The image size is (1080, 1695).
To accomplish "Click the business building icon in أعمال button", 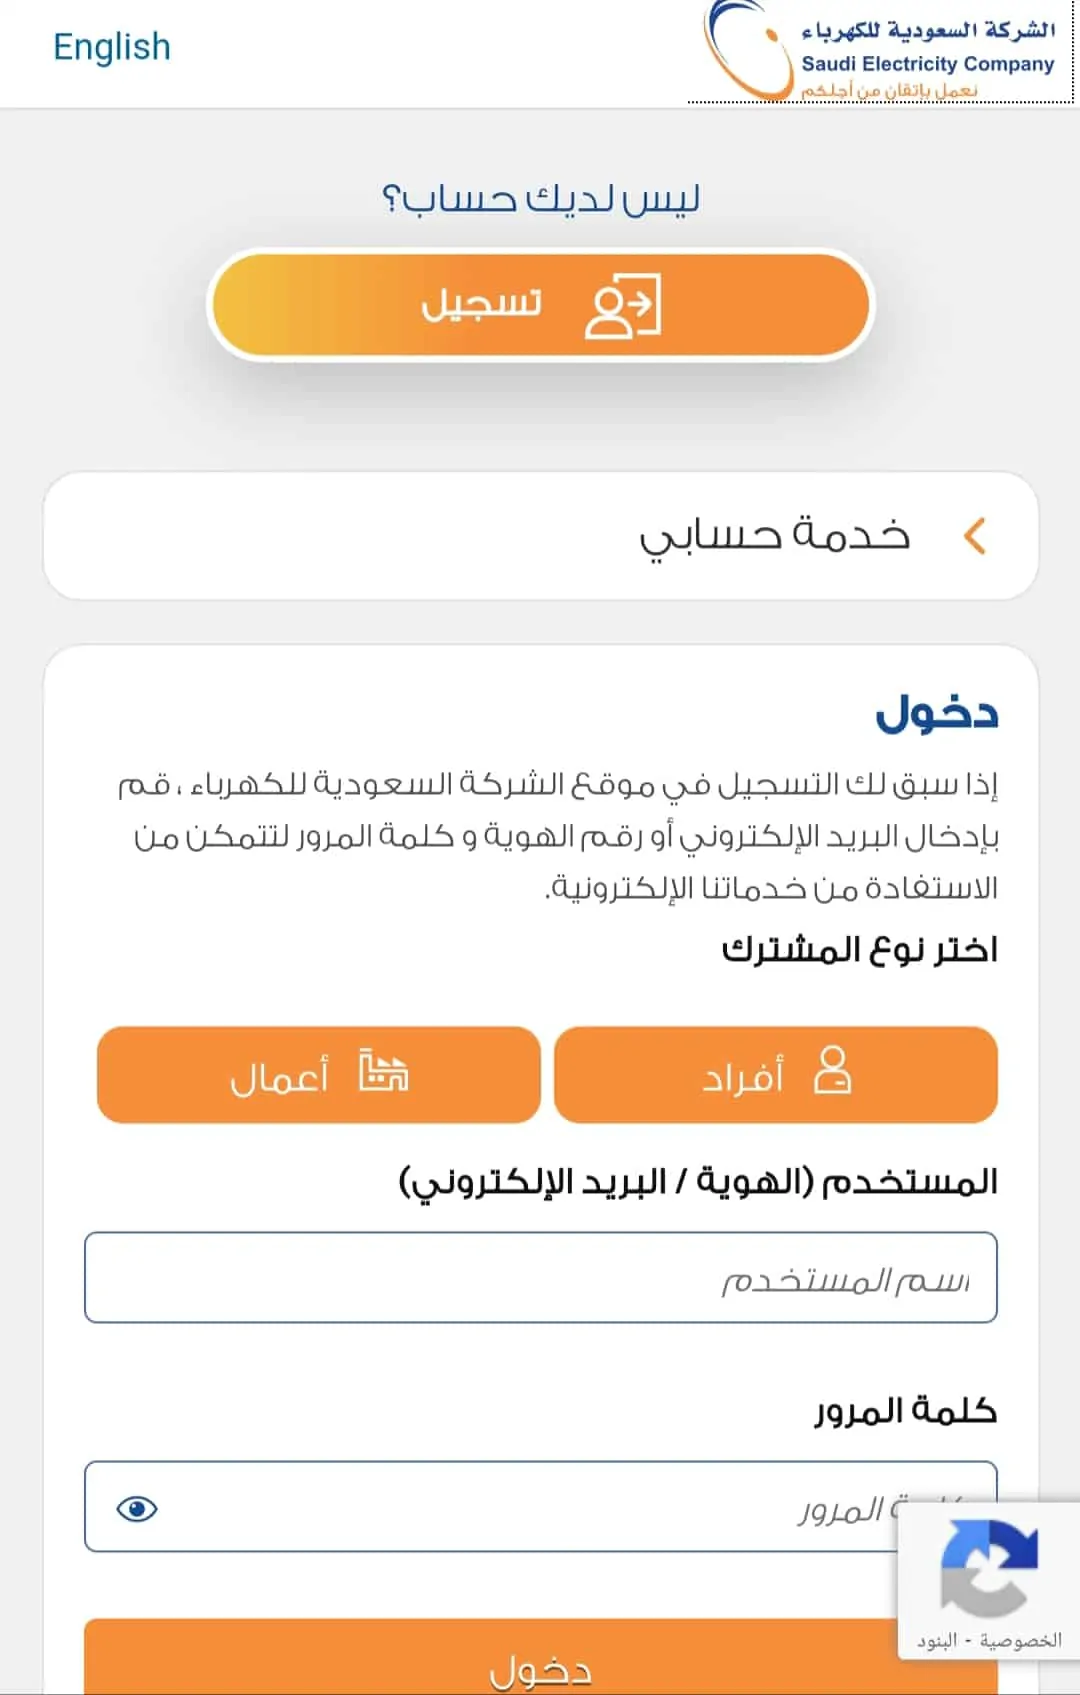I will tap(383, 1071).
